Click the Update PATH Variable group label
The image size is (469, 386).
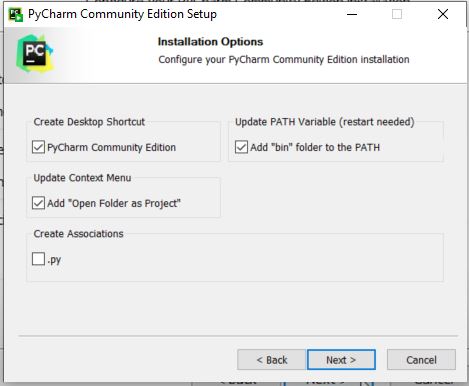(325, 122)
